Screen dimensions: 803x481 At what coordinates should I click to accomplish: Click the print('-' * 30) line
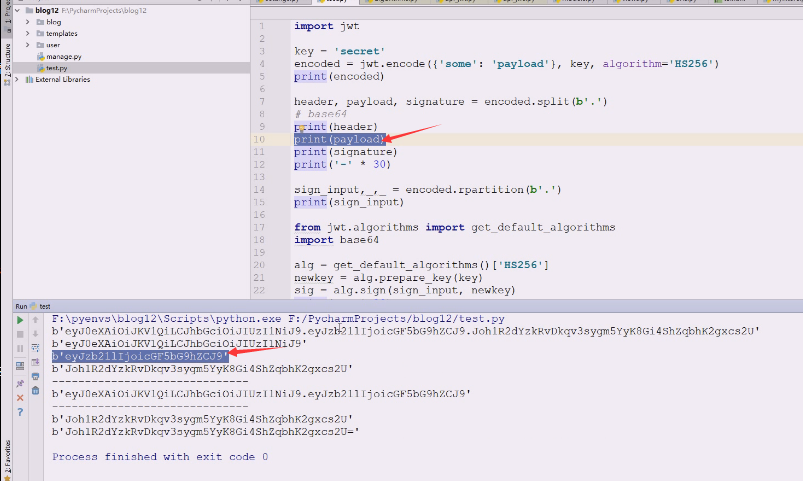coord(342,164)
